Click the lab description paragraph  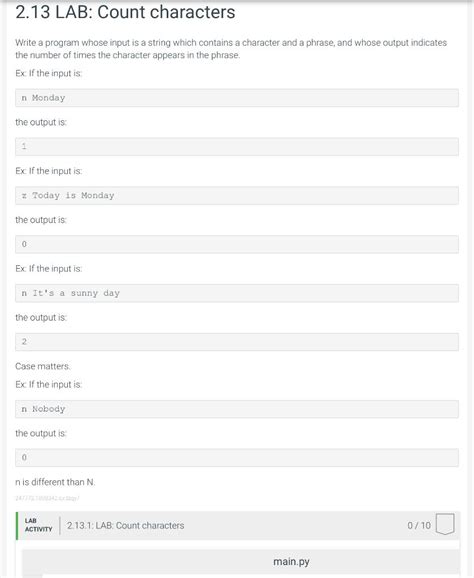tap(231, 49)
